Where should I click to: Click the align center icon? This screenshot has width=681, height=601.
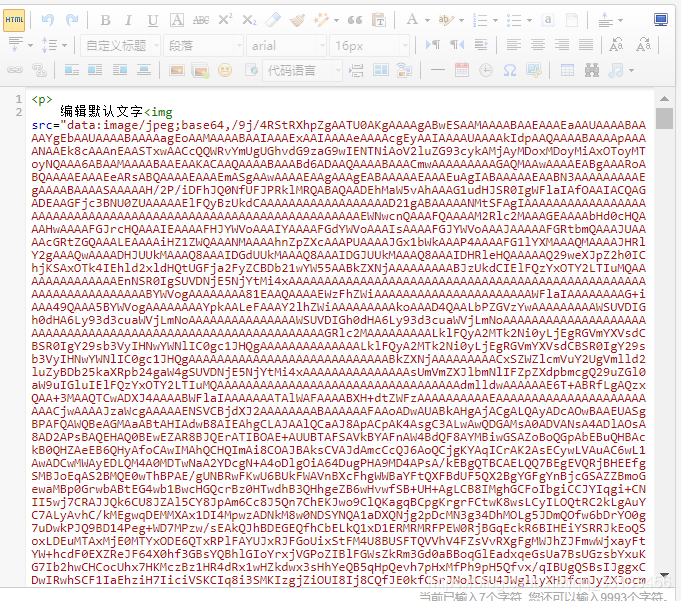(x=538, y=45)
